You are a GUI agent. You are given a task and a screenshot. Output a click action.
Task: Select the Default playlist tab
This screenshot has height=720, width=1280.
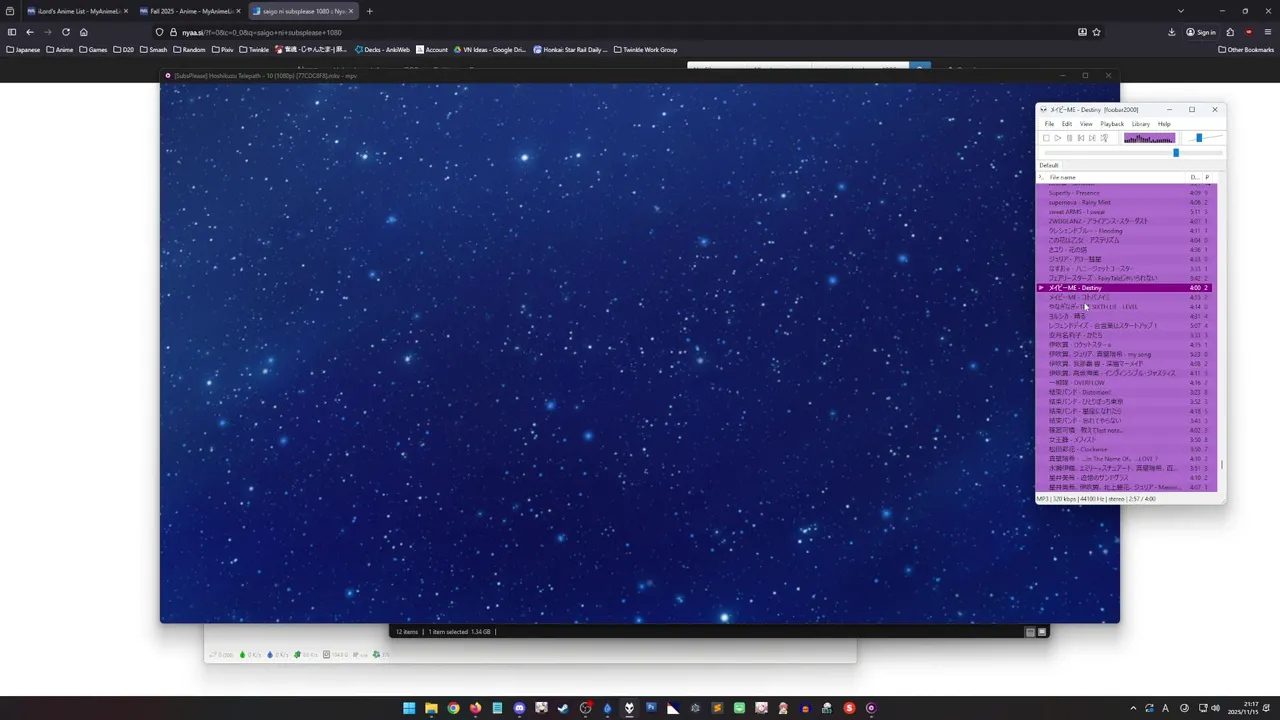(1049, 165)
